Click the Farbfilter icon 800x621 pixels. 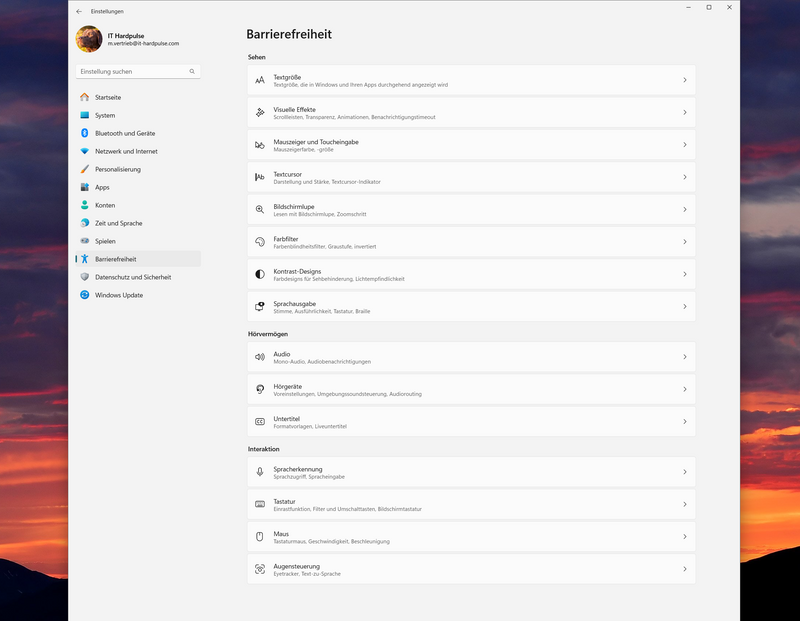(260, 242)
